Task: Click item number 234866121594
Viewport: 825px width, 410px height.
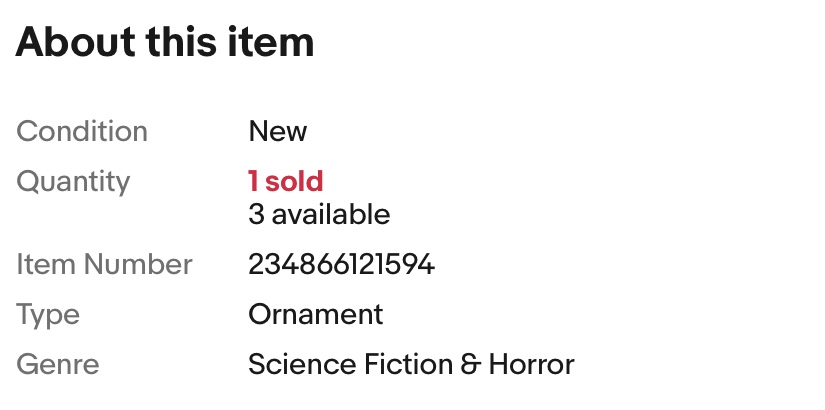Action: pyautogui.click(x=341, y=265)
